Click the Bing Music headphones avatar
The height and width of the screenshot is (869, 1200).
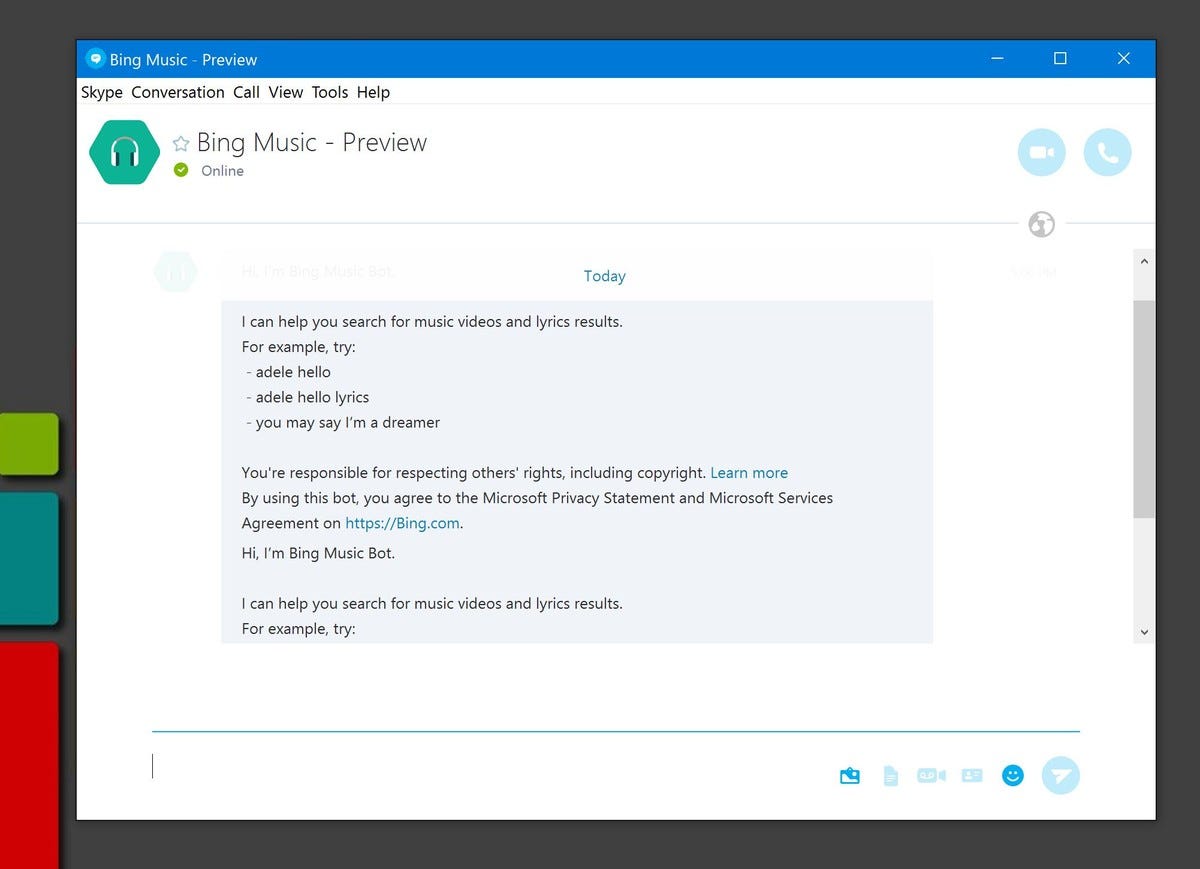tap(124, 152)
